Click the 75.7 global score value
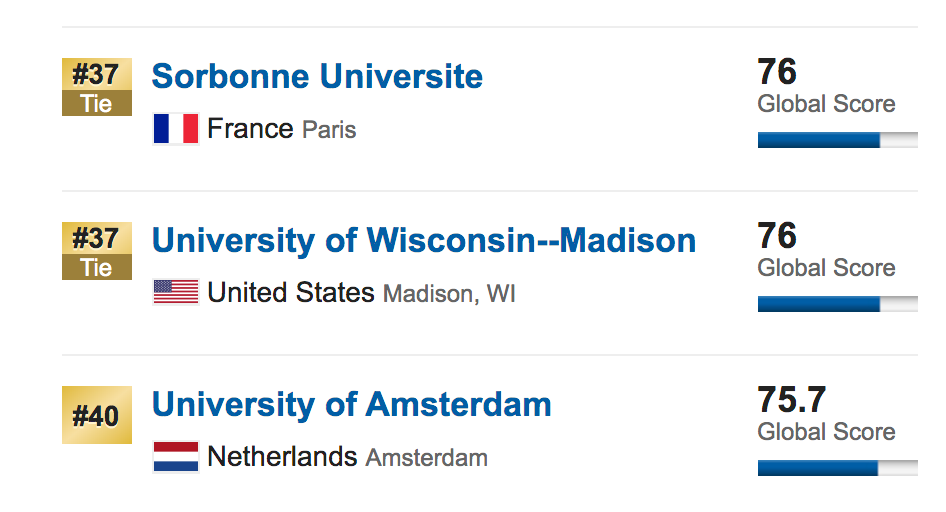The width and height of the screenshot is (946, 512). click(792, 400)
